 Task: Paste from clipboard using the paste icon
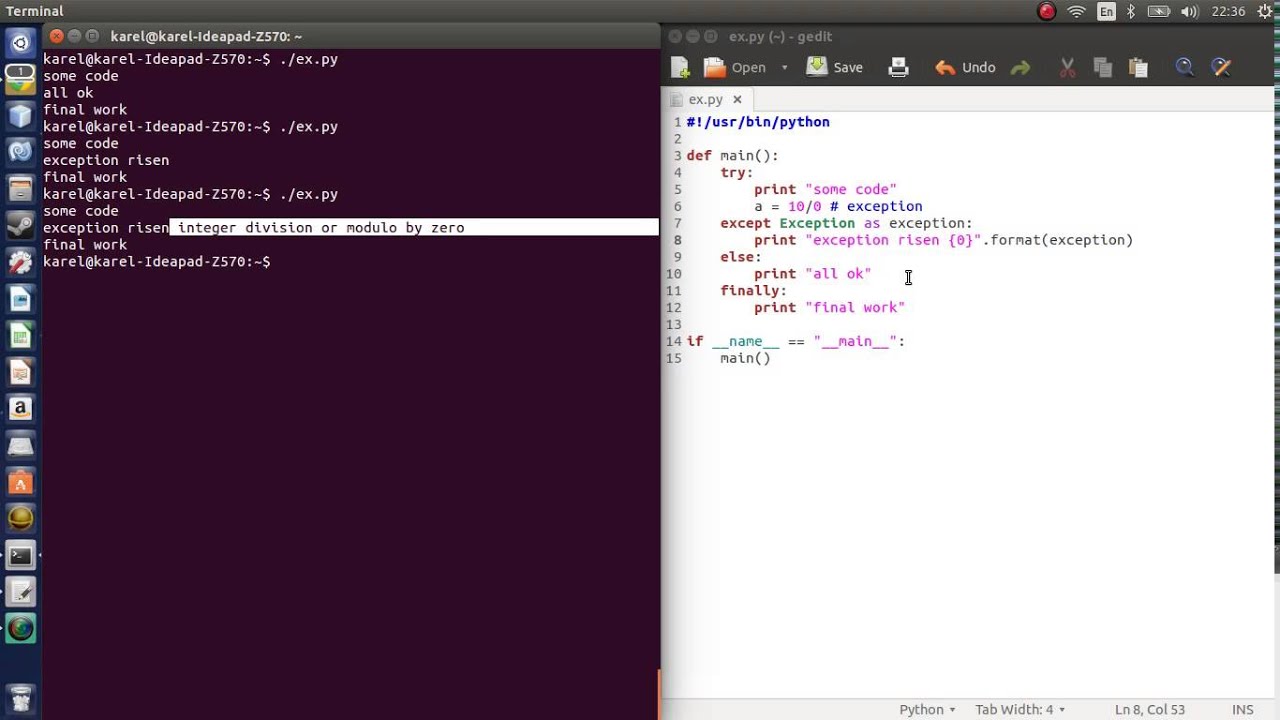point(1138,67)
